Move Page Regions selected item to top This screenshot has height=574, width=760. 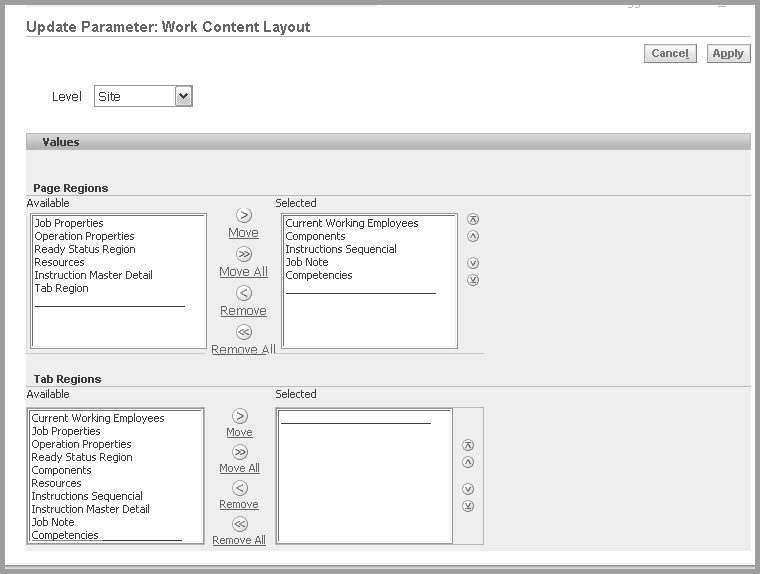pyautogui.click(x=473, y=219)
